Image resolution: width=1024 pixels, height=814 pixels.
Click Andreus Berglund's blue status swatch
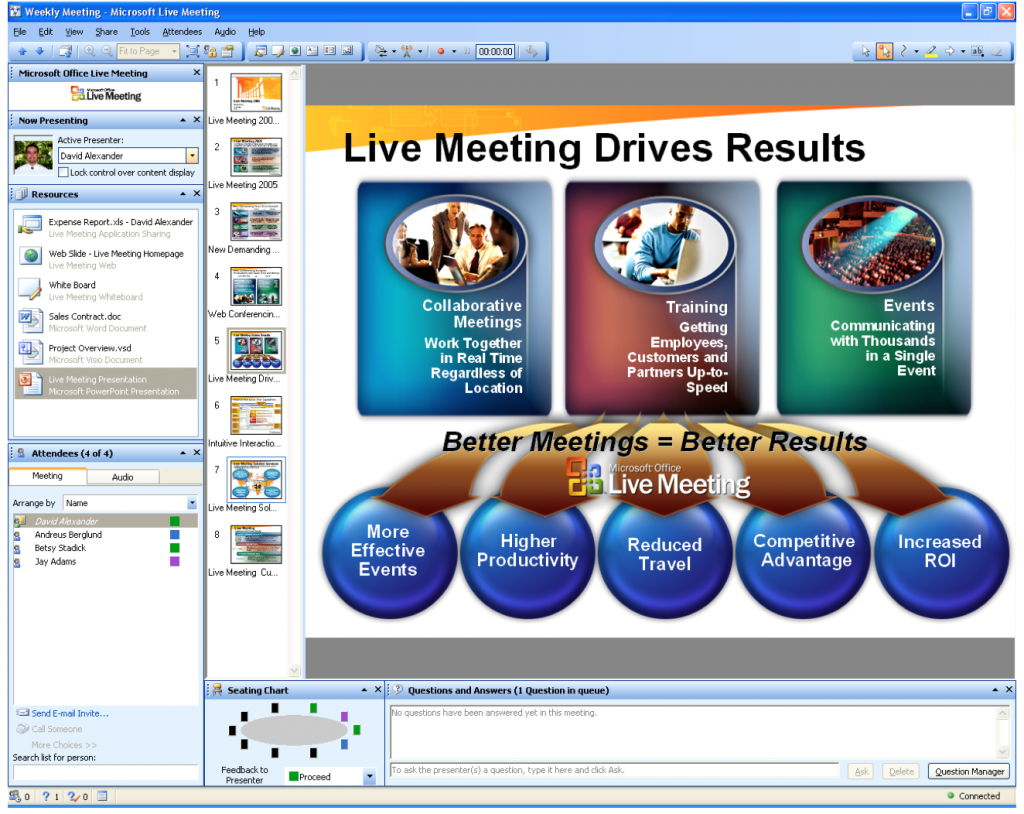coord(174,534)
